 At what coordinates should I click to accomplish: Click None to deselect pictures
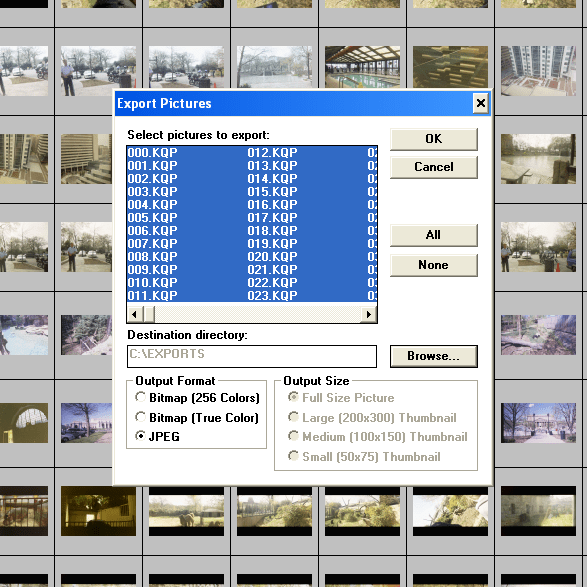(x=434, y=265)
